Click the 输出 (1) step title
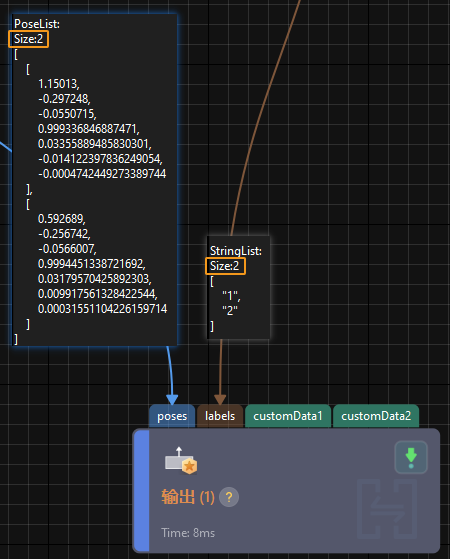Screen dimensions: 450x559 (x=188, y=497)
